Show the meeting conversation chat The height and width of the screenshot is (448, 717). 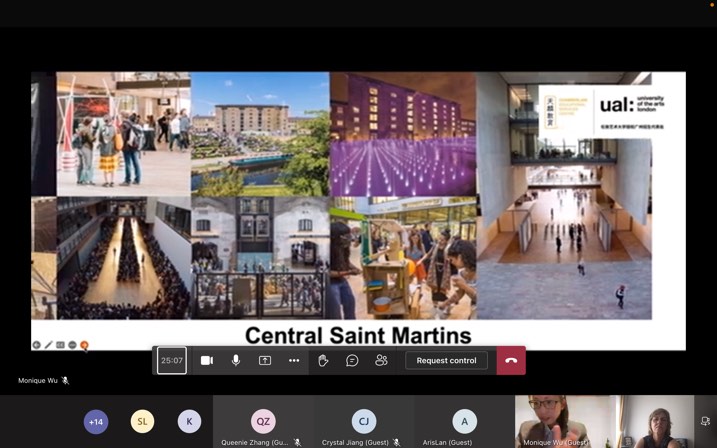pos(352,361)
